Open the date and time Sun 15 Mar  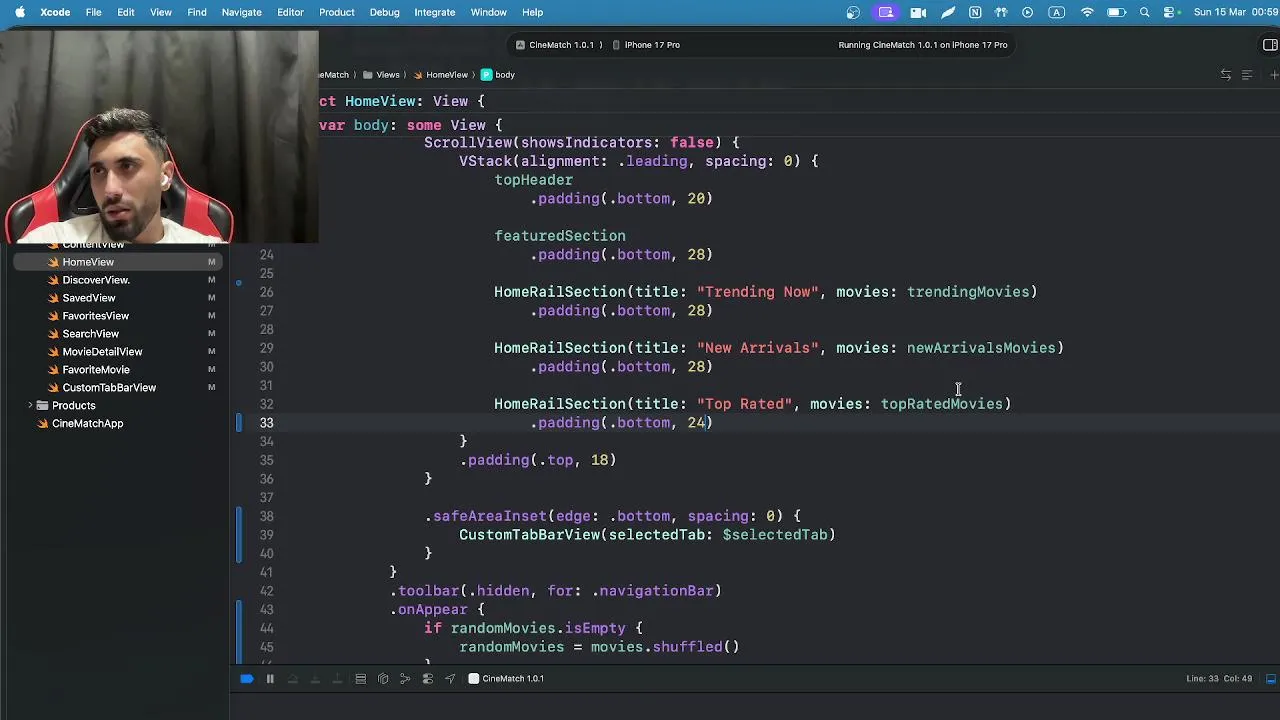point(1235,12)
